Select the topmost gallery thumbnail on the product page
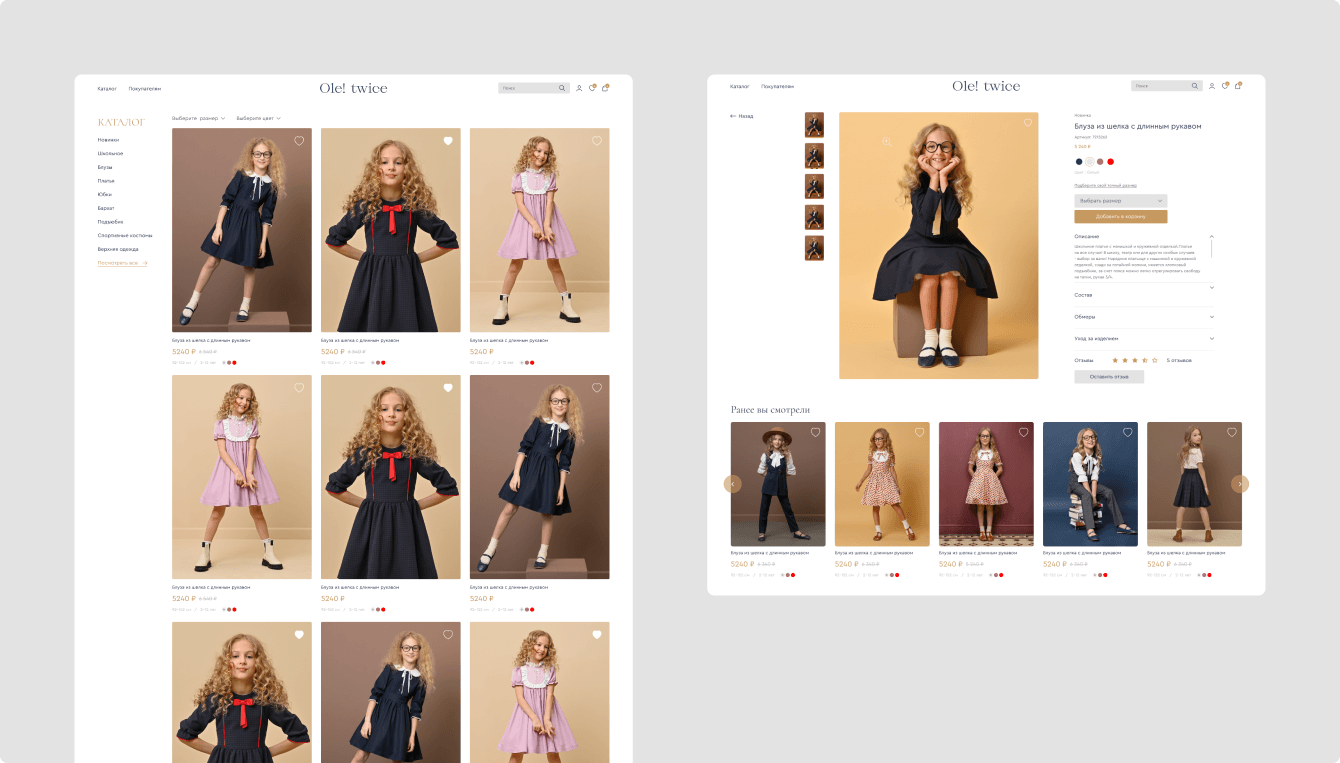Image resolution: width=1340 pixels, height=763 pixels. (x=815, y=125)
